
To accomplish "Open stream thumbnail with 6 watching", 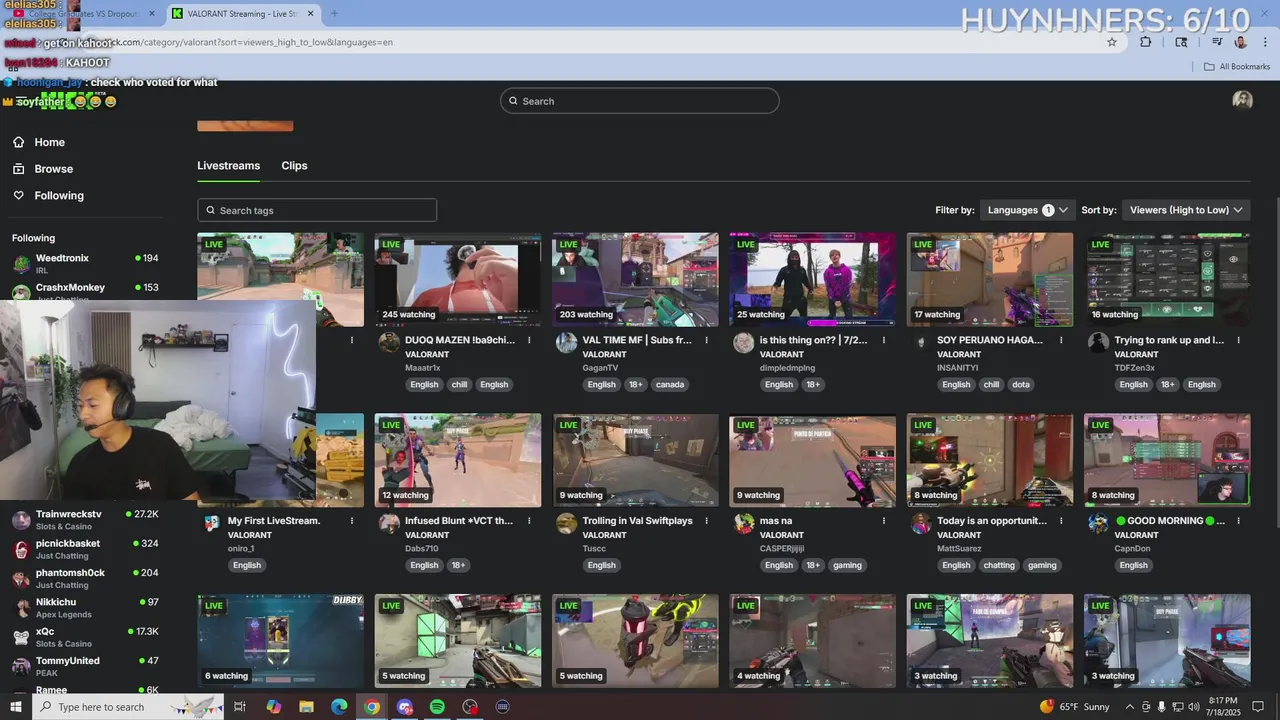I will (281, 641).
